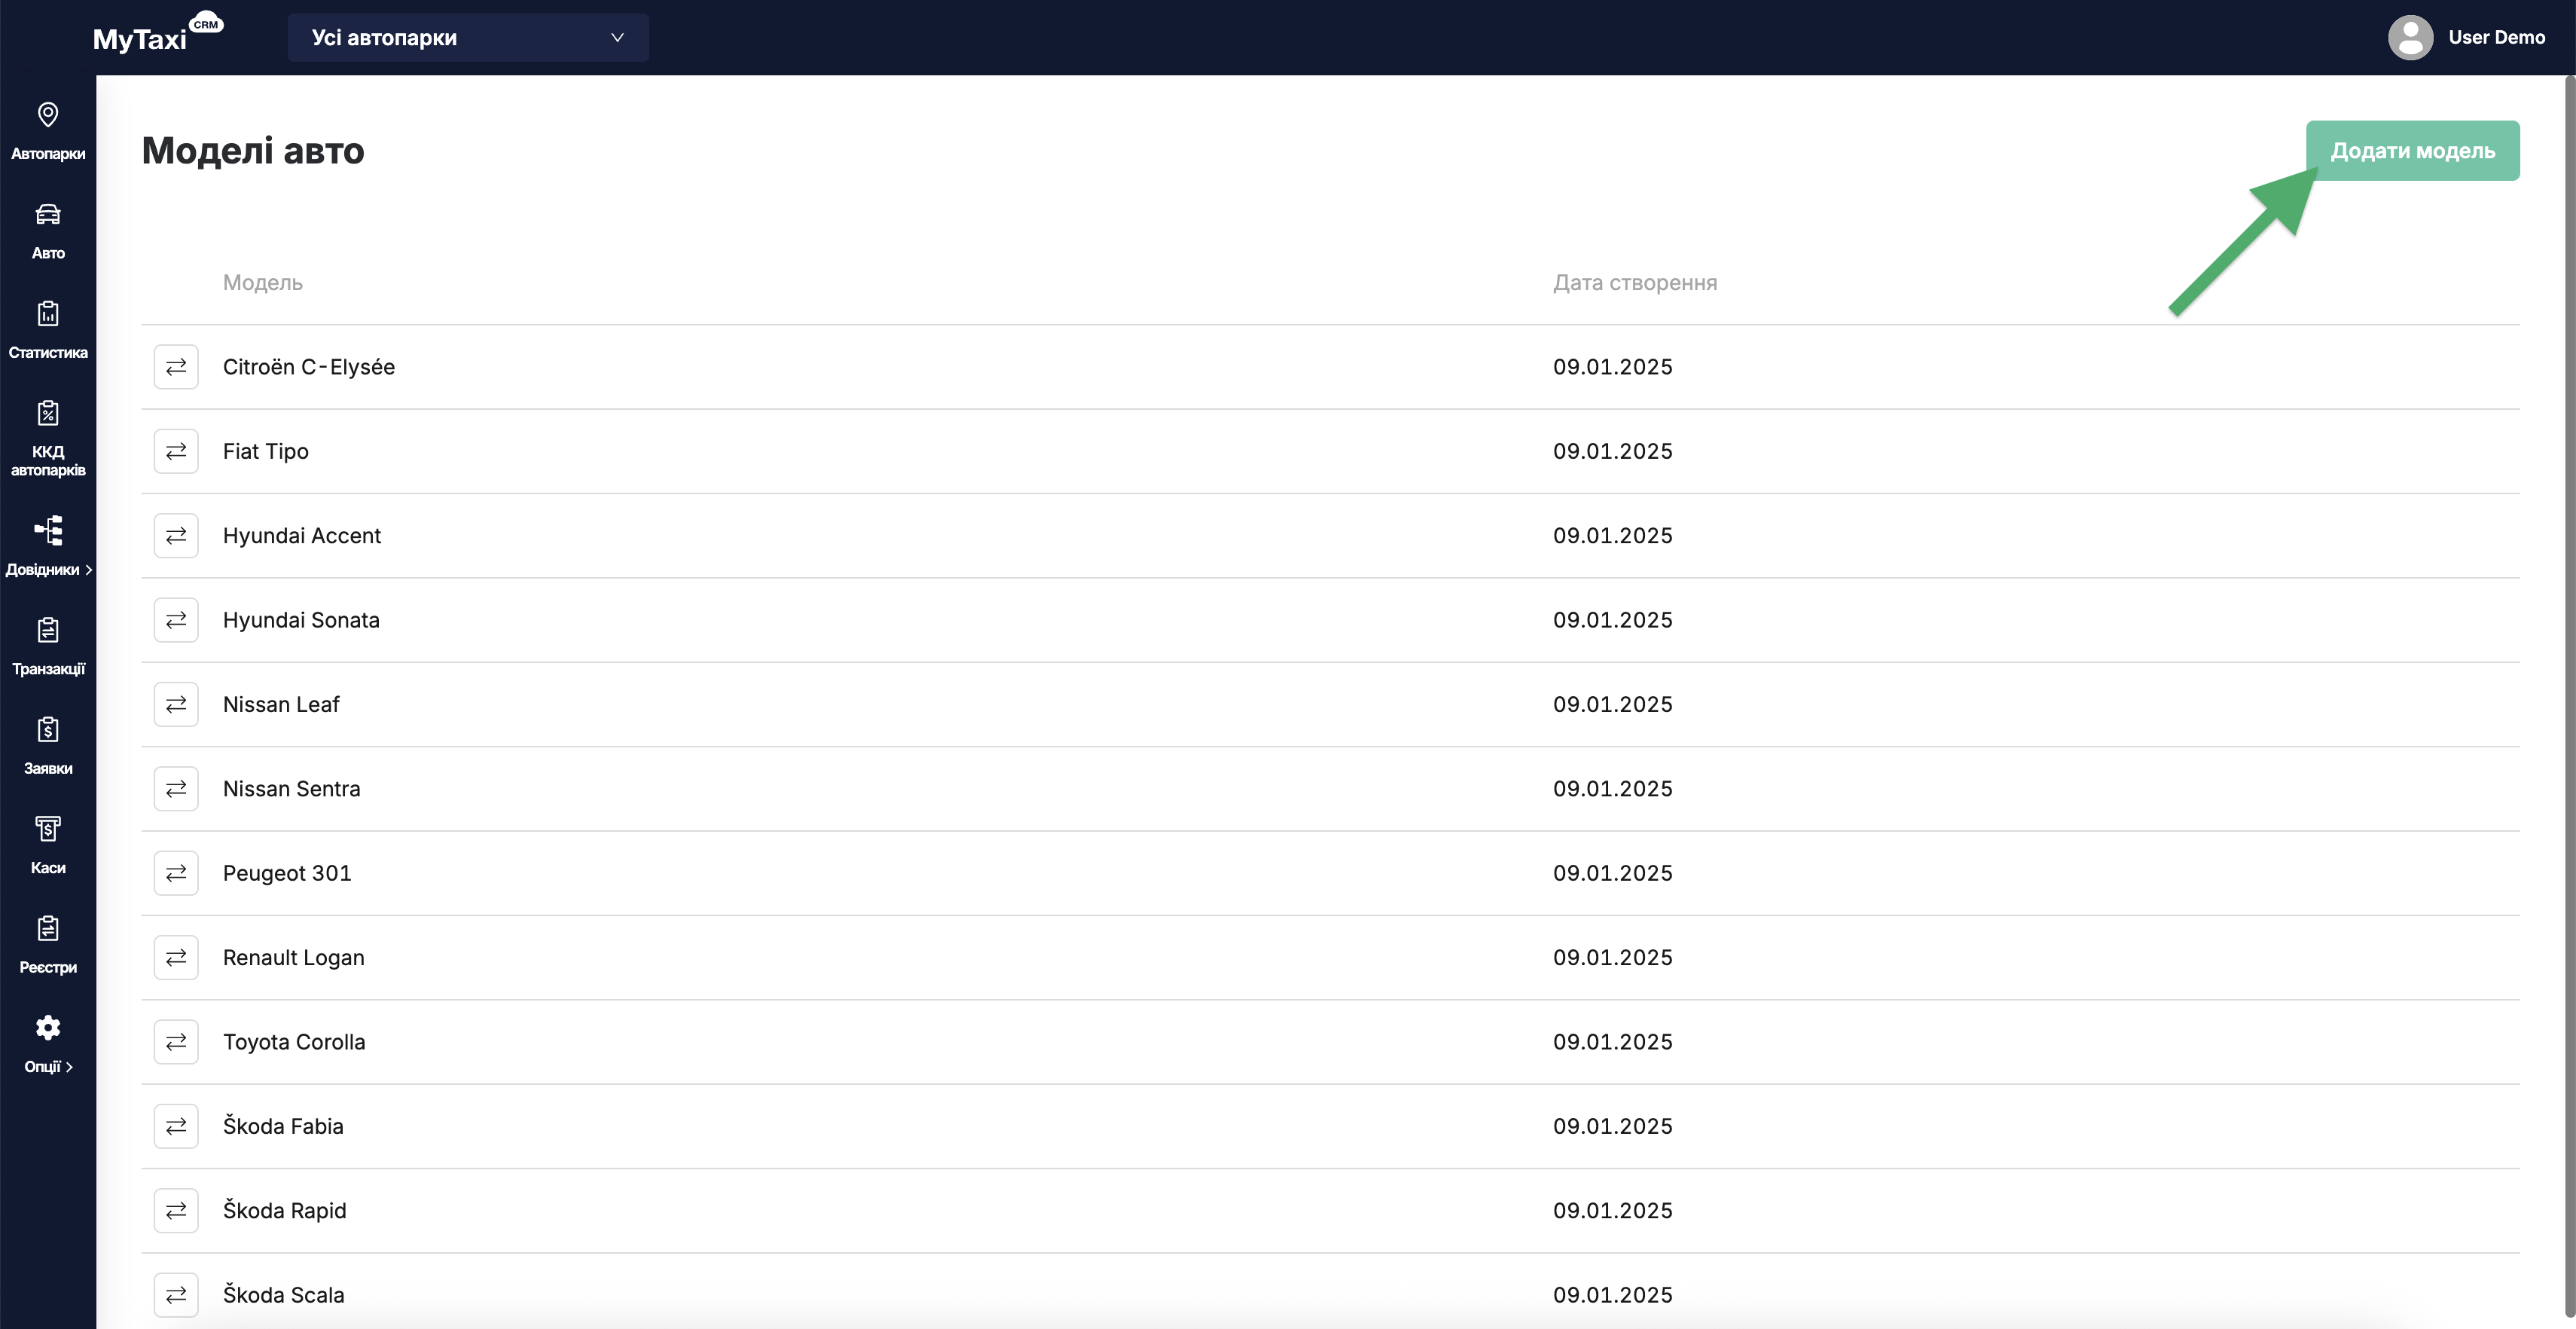Select Nissan Sentra model name

(x=292, y=789)
